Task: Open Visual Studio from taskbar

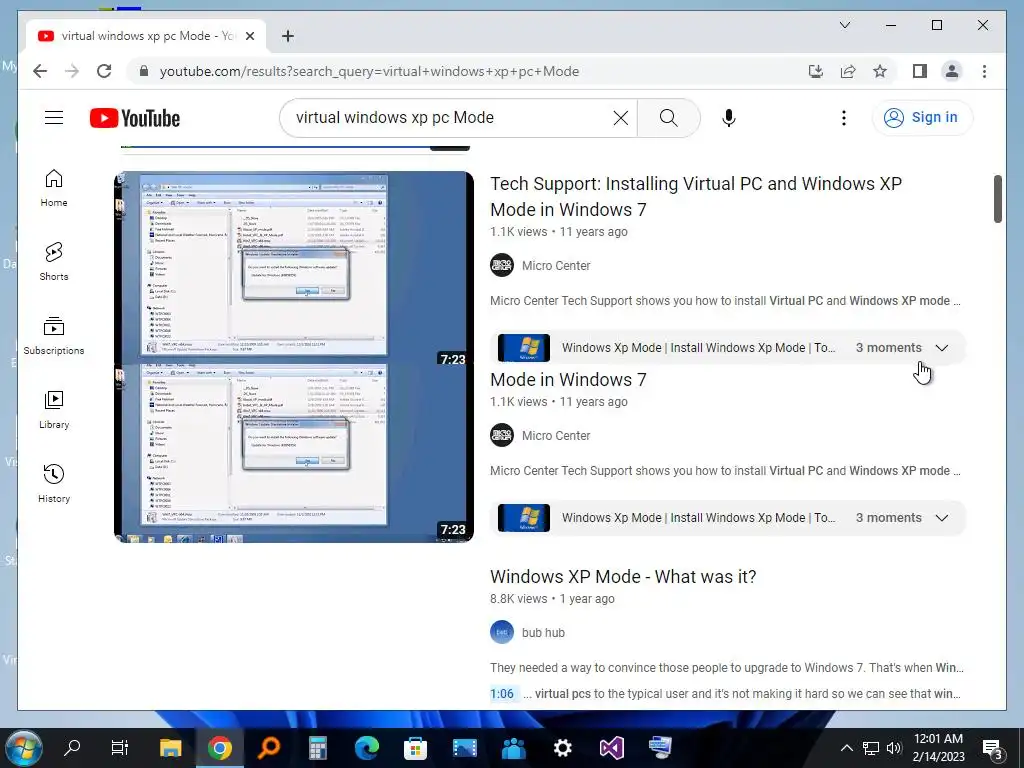Action: pyautogui.click(x=611, y=747)
